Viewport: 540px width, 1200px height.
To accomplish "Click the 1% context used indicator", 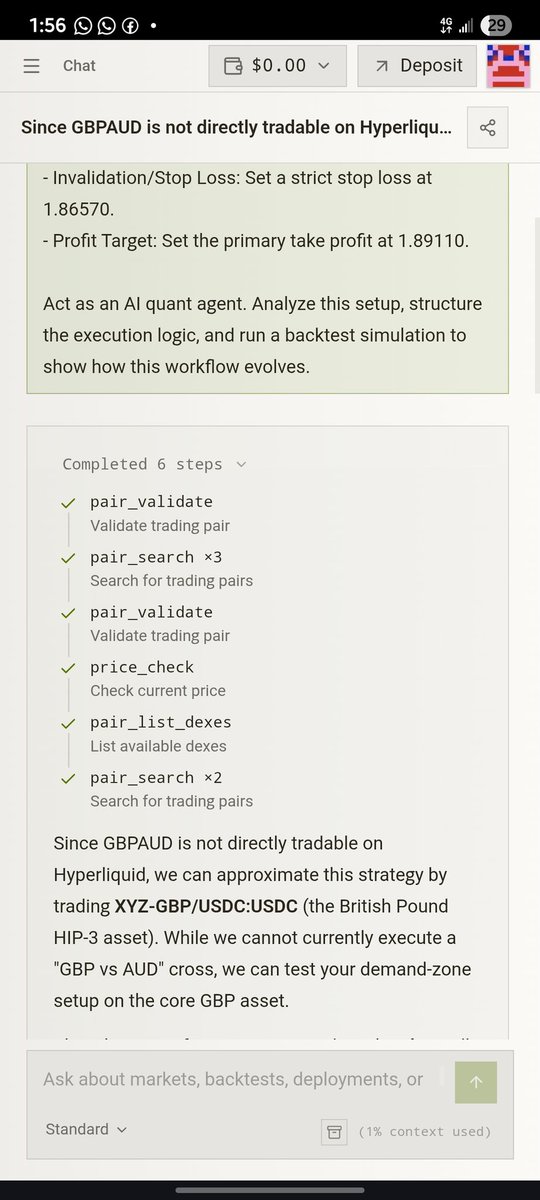I will (425, 1132).
